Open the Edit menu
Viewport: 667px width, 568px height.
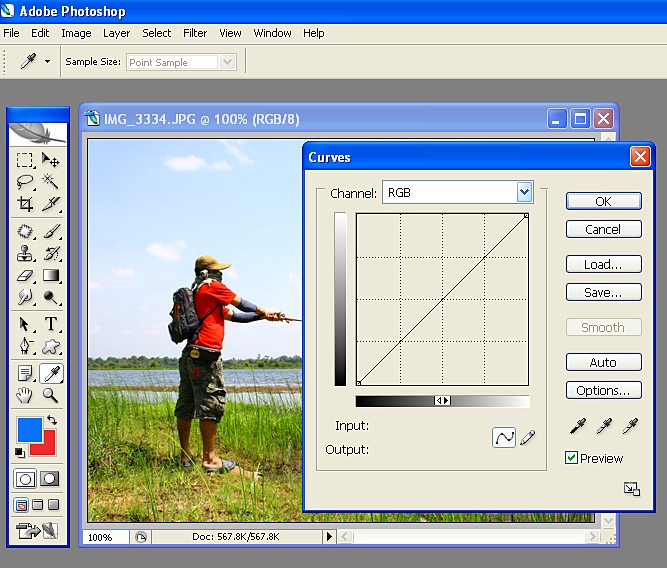click(40, 33)
